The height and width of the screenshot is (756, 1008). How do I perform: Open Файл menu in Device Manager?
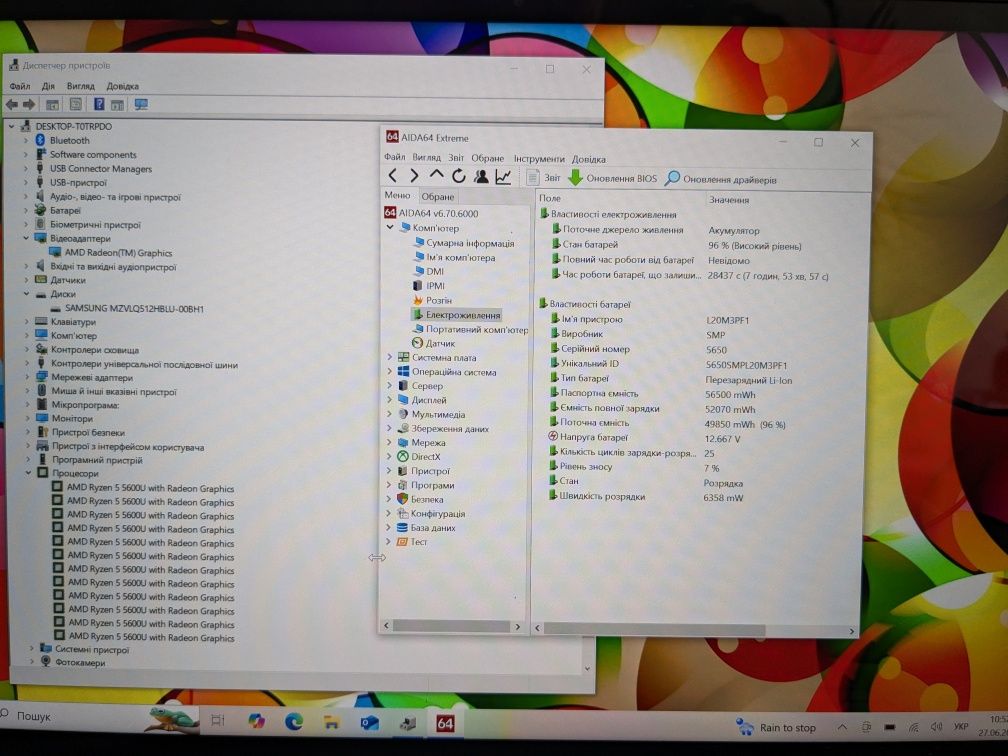tap(20, 86)
